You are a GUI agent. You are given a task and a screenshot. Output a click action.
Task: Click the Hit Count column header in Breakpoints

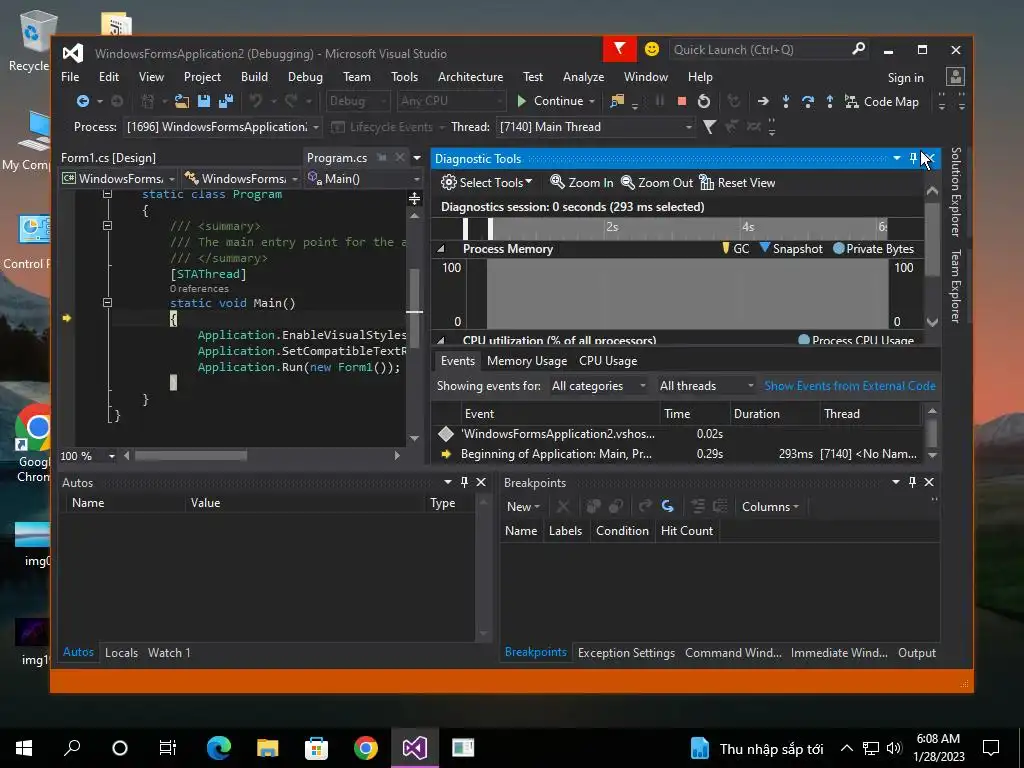[x=686, y=531]
